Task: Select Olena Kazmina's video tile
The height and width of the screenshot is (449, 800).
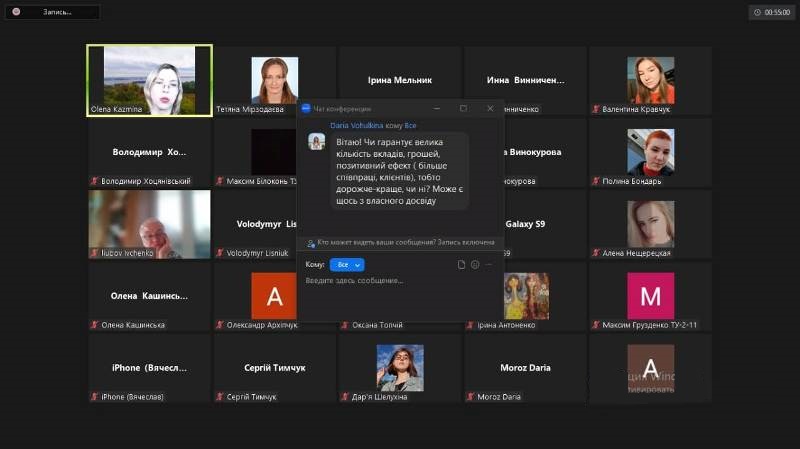Action: click(x=149, y=76)
